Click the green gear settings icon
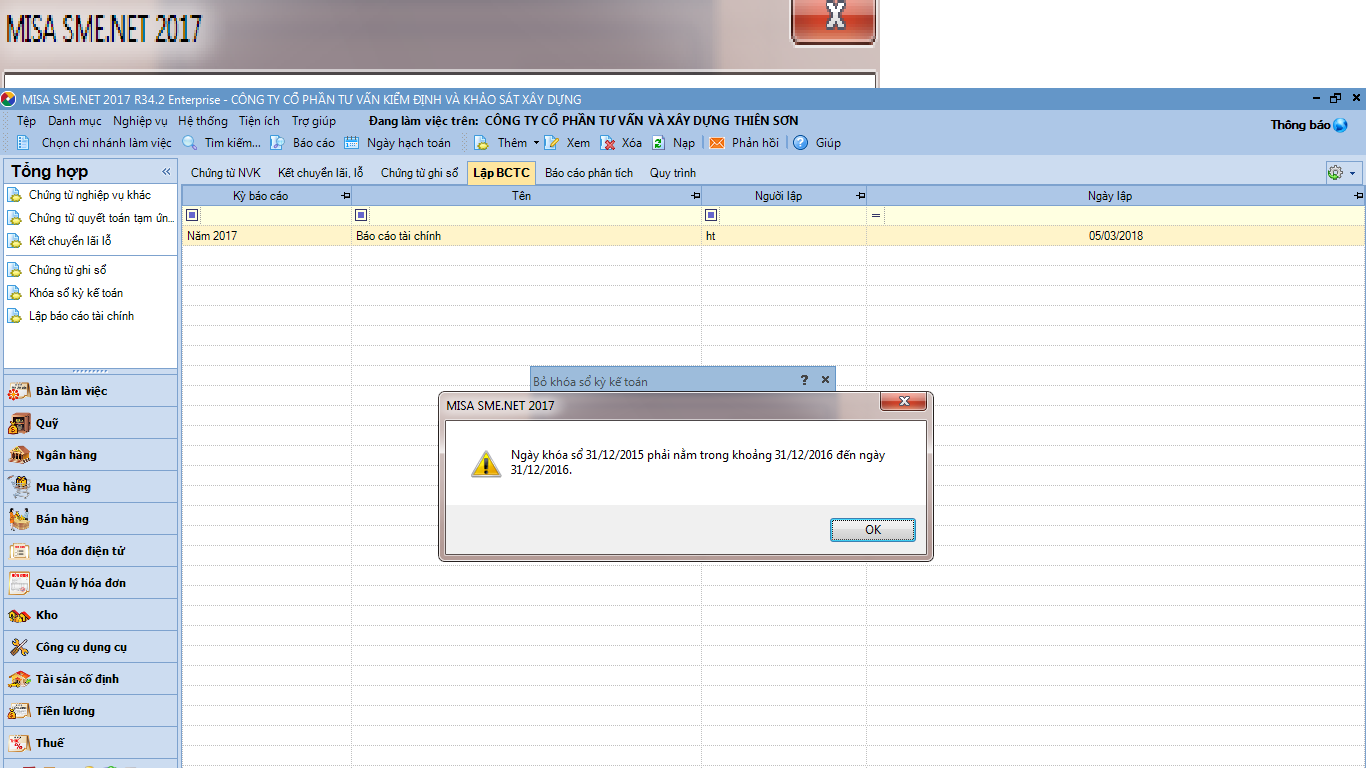This screenshot has width=1366, height=768. click(x=1335, y=173)
